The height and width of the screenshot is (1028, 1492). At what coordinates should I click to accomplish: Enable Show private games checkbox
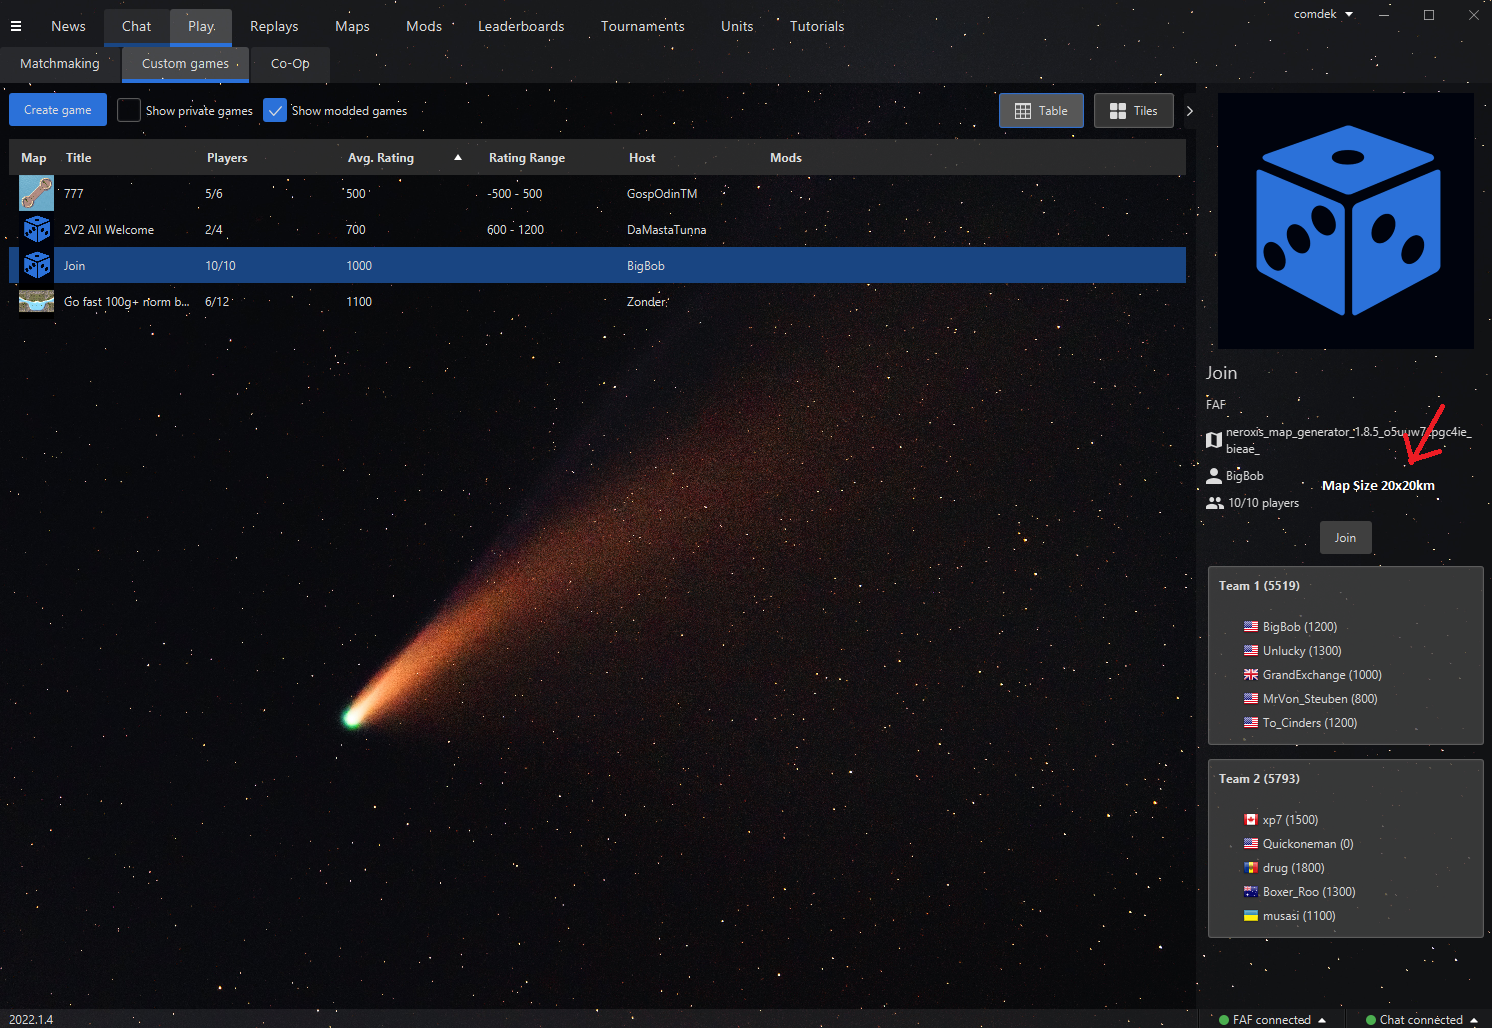(x=129, y=110)
